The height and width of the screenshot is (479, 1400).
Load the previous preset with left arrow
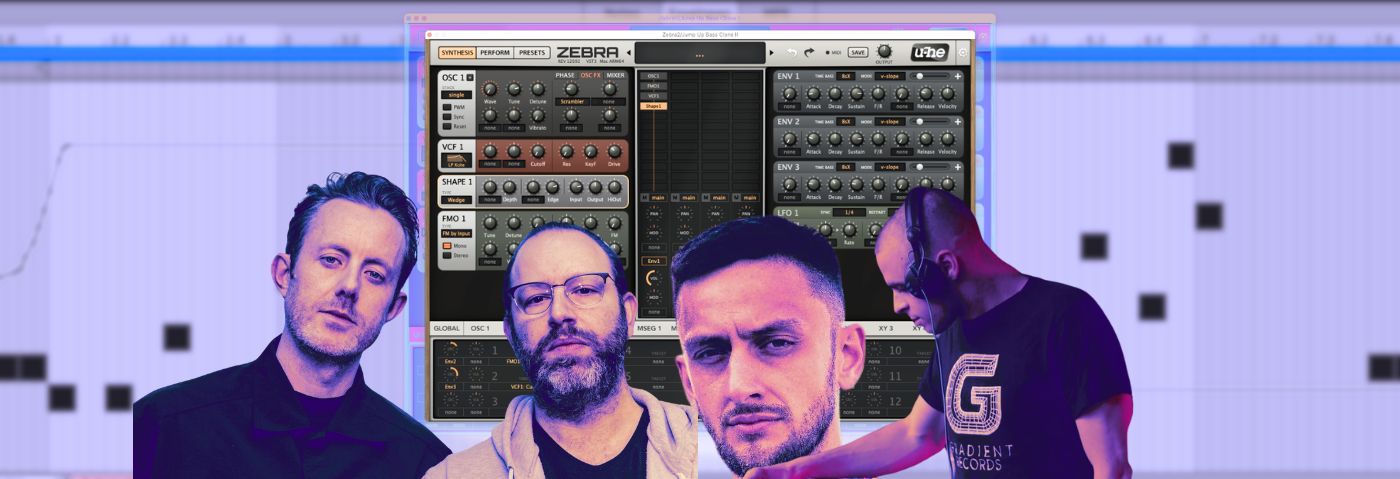(x=628, y=52)
